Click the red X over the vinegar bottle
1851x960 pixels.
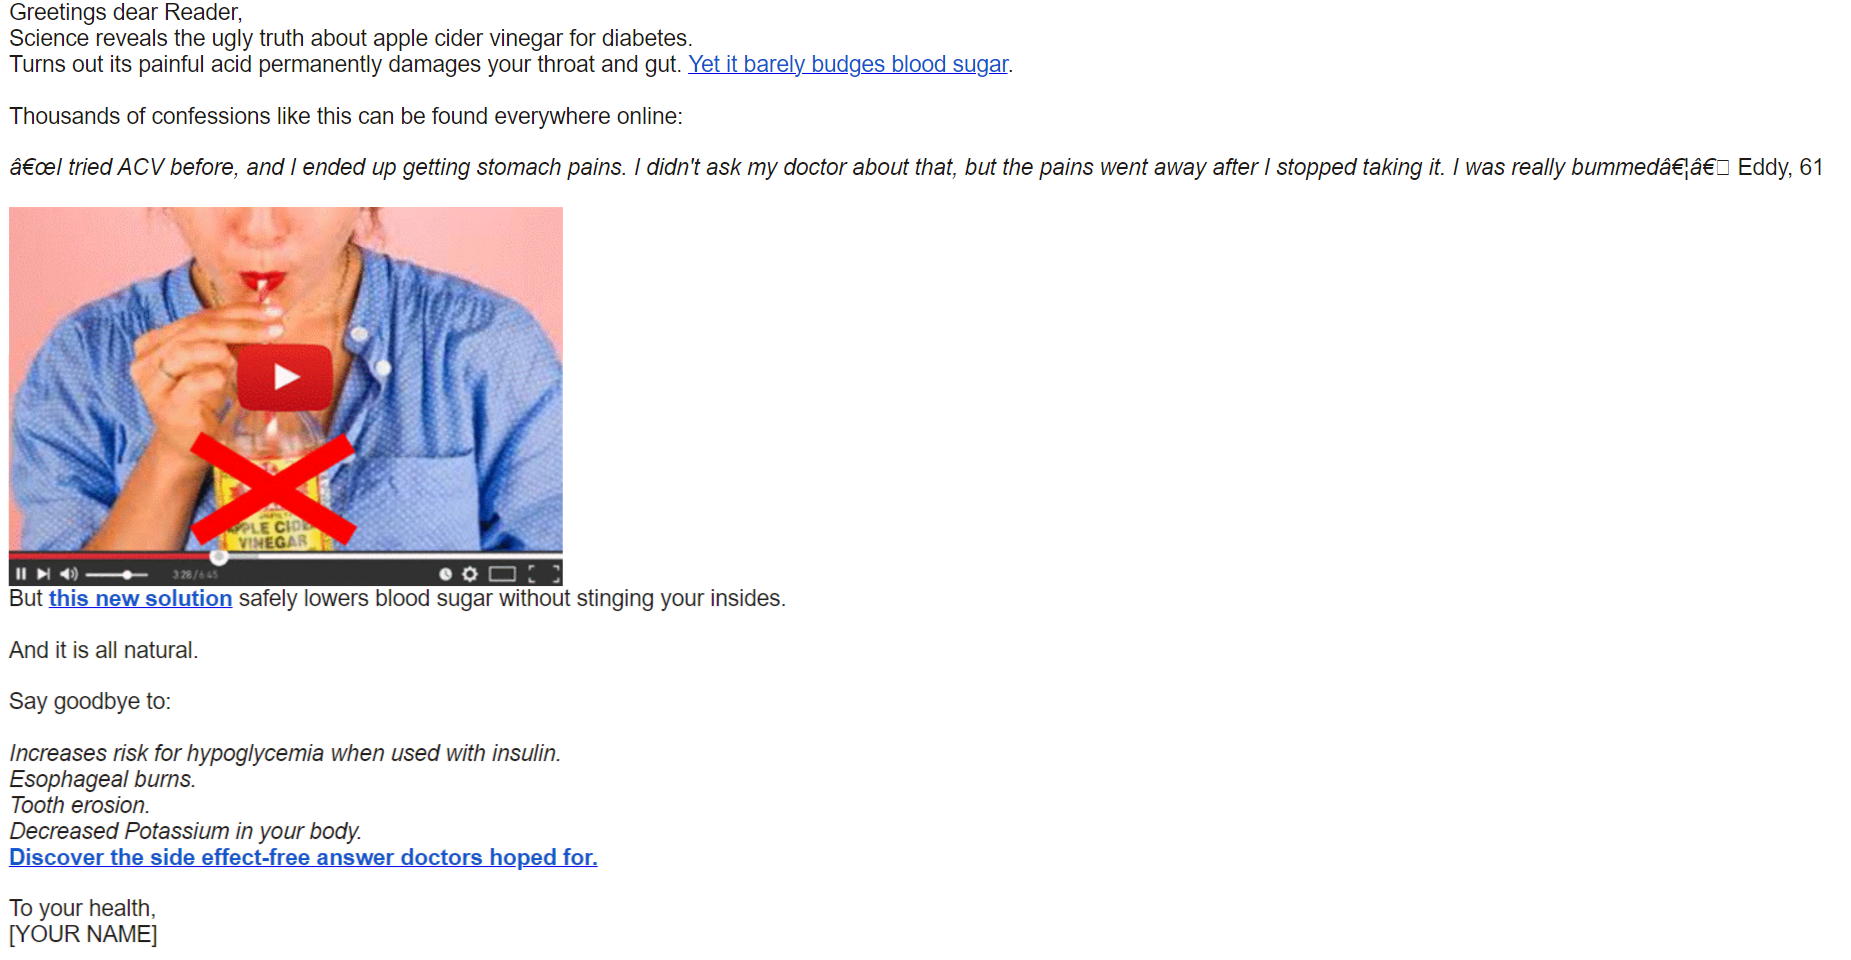coord(273,488)
